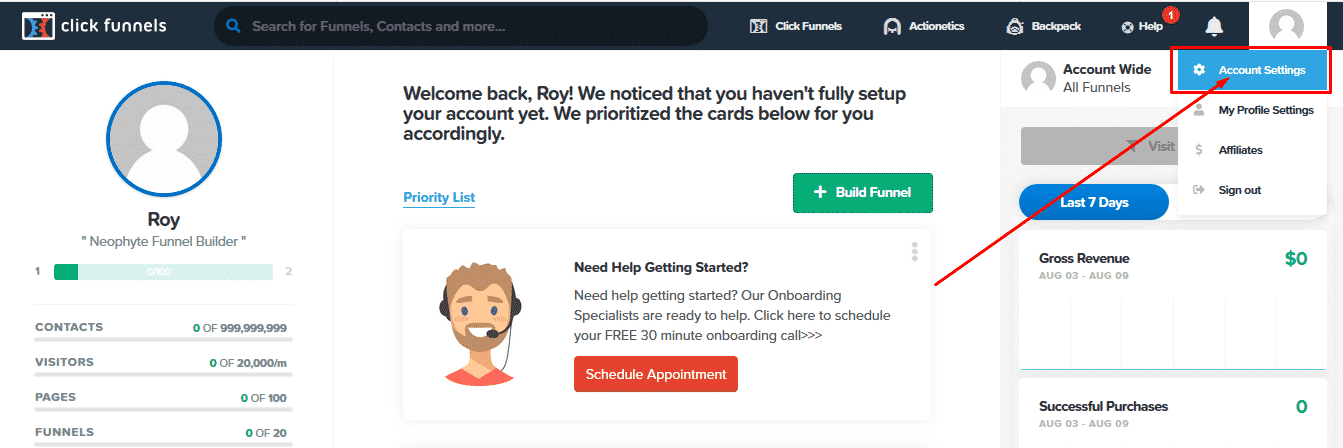Open the Priority List link

[439, 197]
